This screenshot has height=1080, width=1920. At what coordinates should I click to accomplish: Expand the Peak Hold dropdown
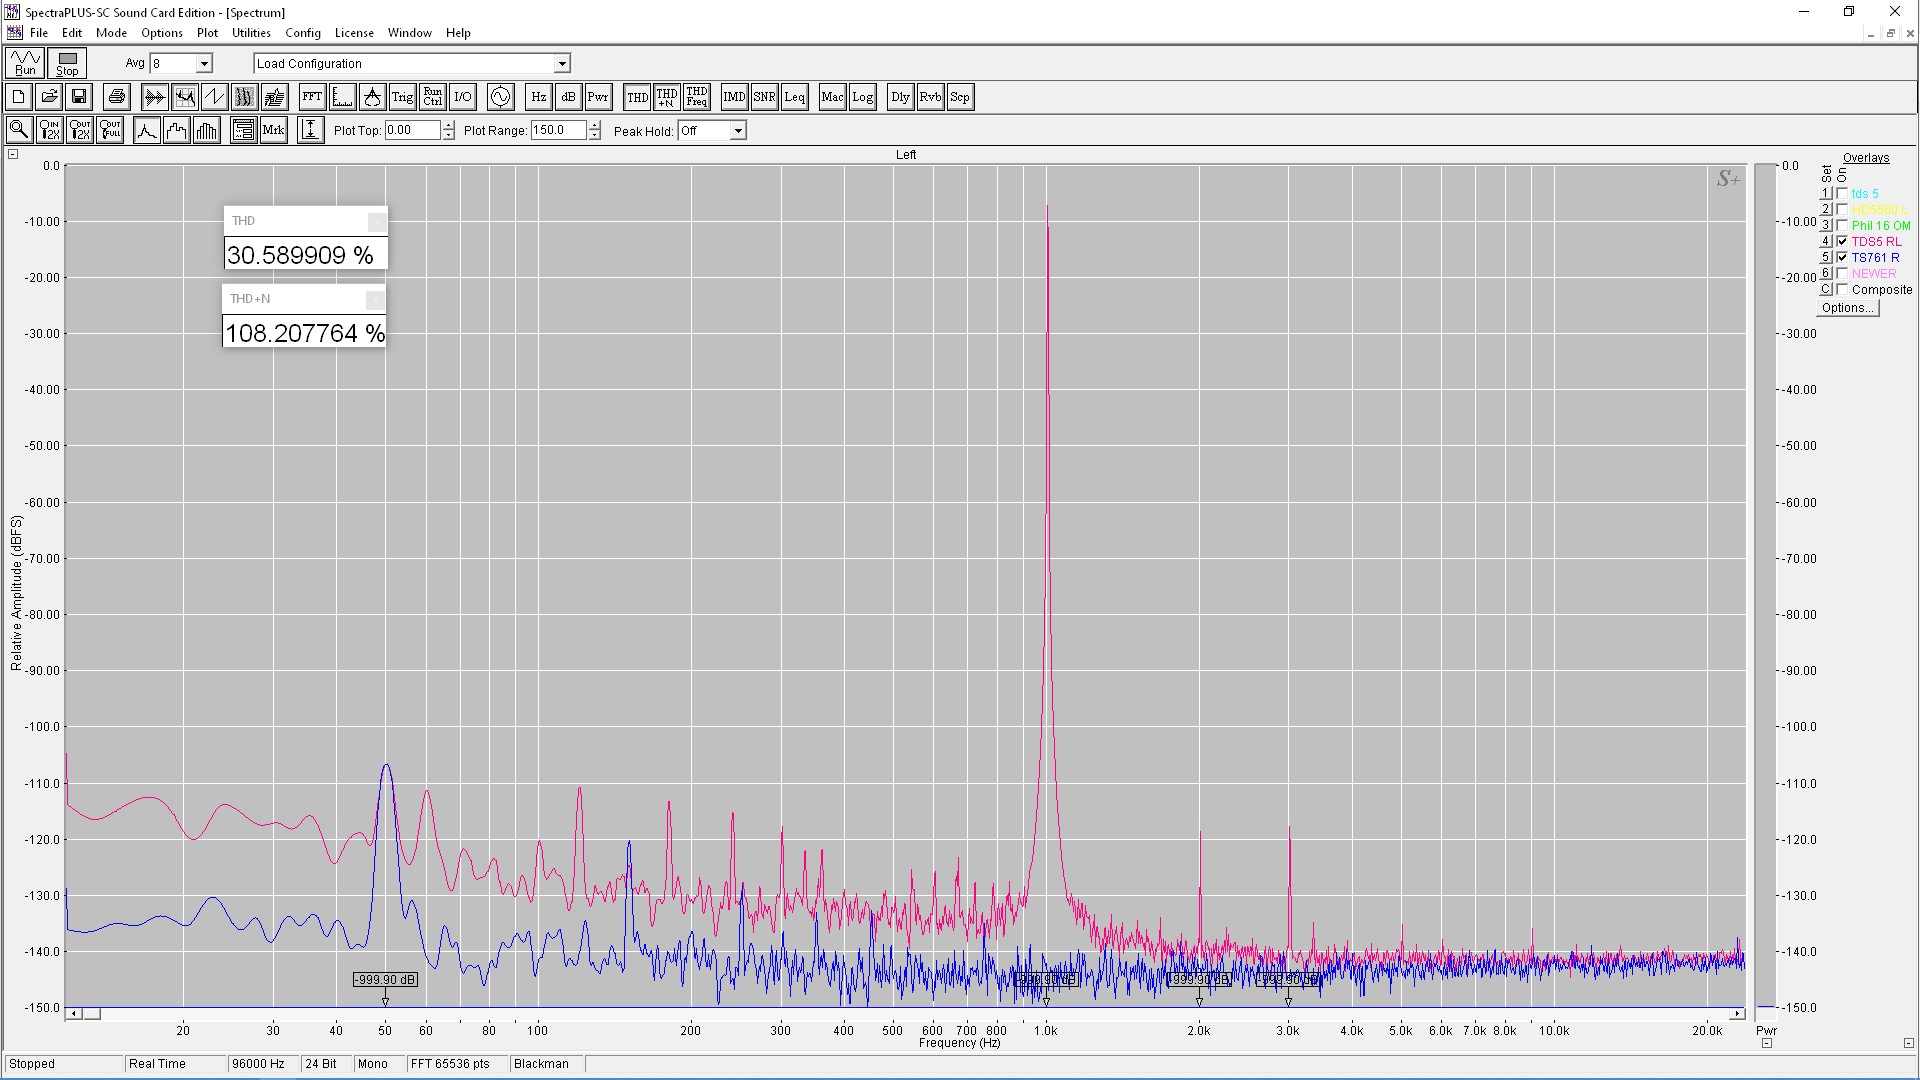tap(738, 131)
